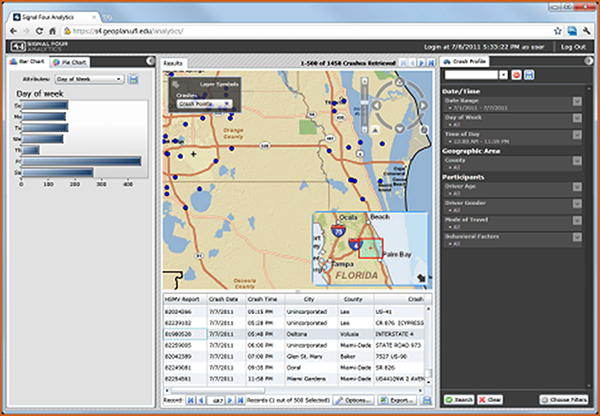Reload the page in the browser
Viewport: 600px width, 416px height.
(x=39, y=31)
